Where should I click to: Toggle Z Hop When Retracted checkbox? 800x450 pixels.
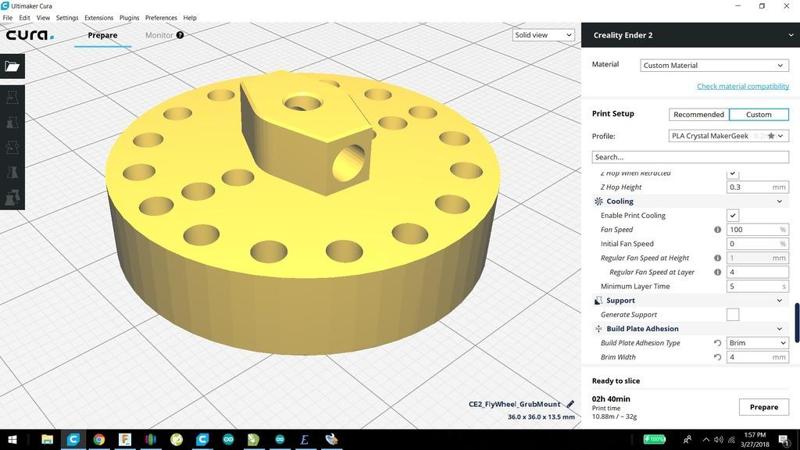(x=733, y=173)
